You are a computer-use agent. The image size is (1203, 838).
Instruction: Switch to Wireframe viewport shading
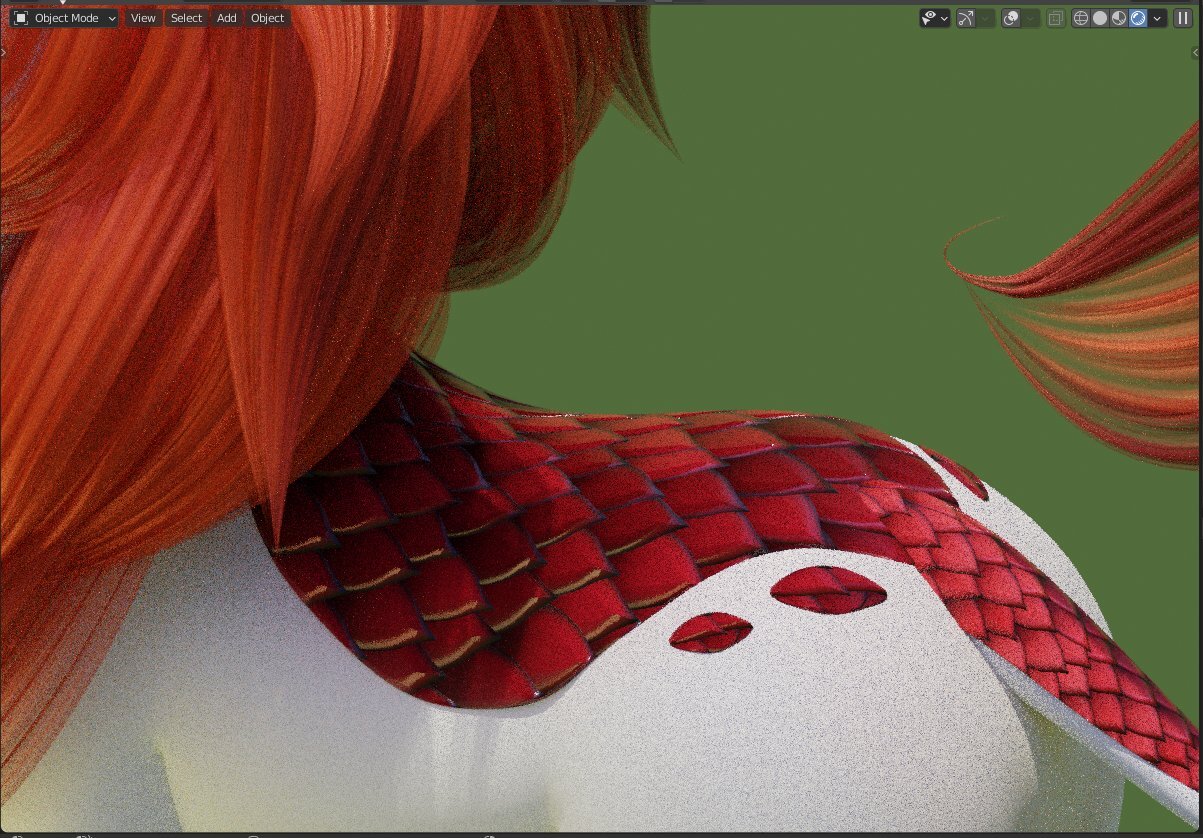(1081, 18)
